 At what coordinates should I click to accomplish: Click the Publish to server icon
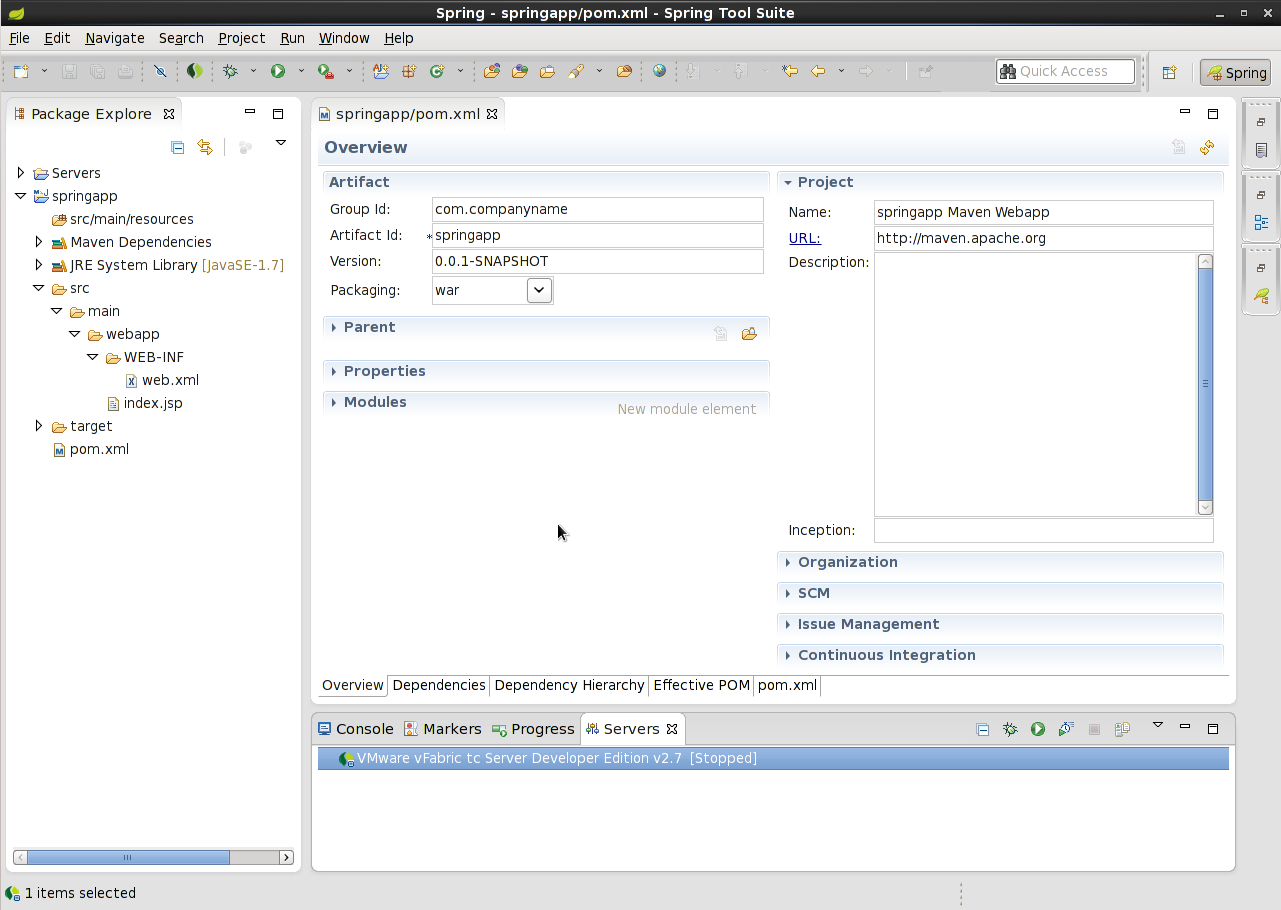click(1122, 729)
